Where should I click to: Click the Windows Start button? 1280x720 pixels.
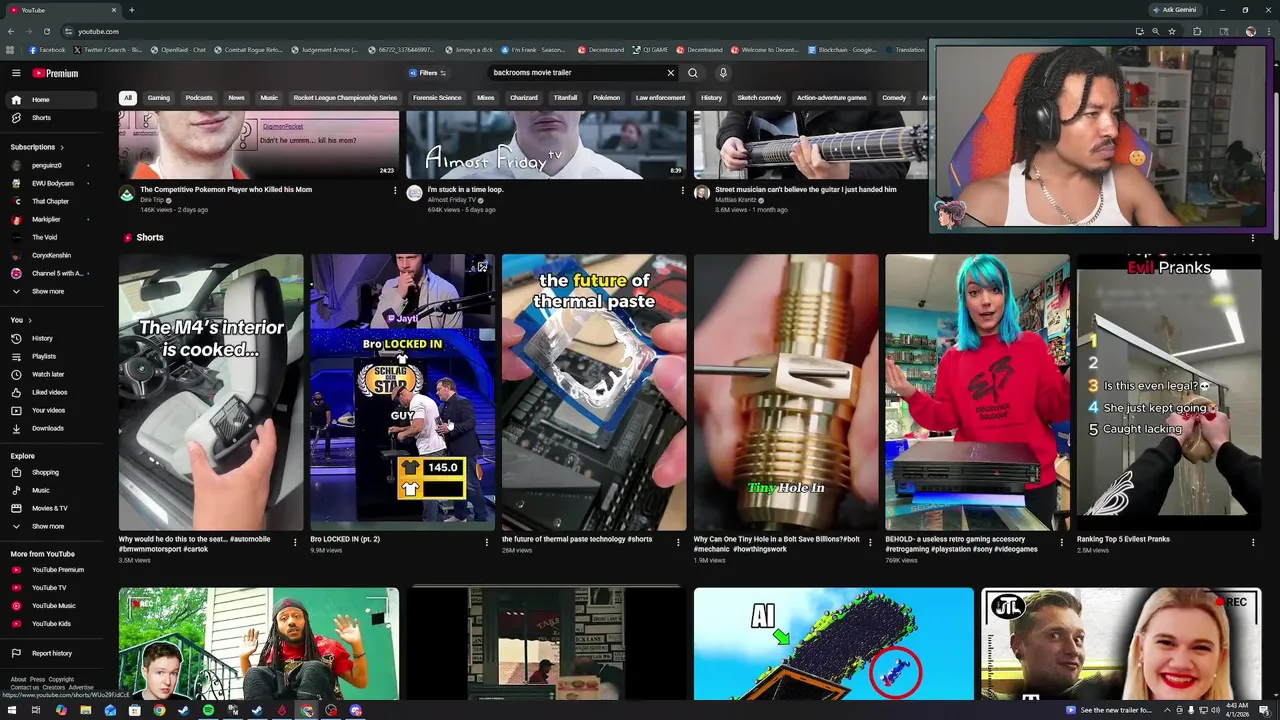click(x=11, y=710)
